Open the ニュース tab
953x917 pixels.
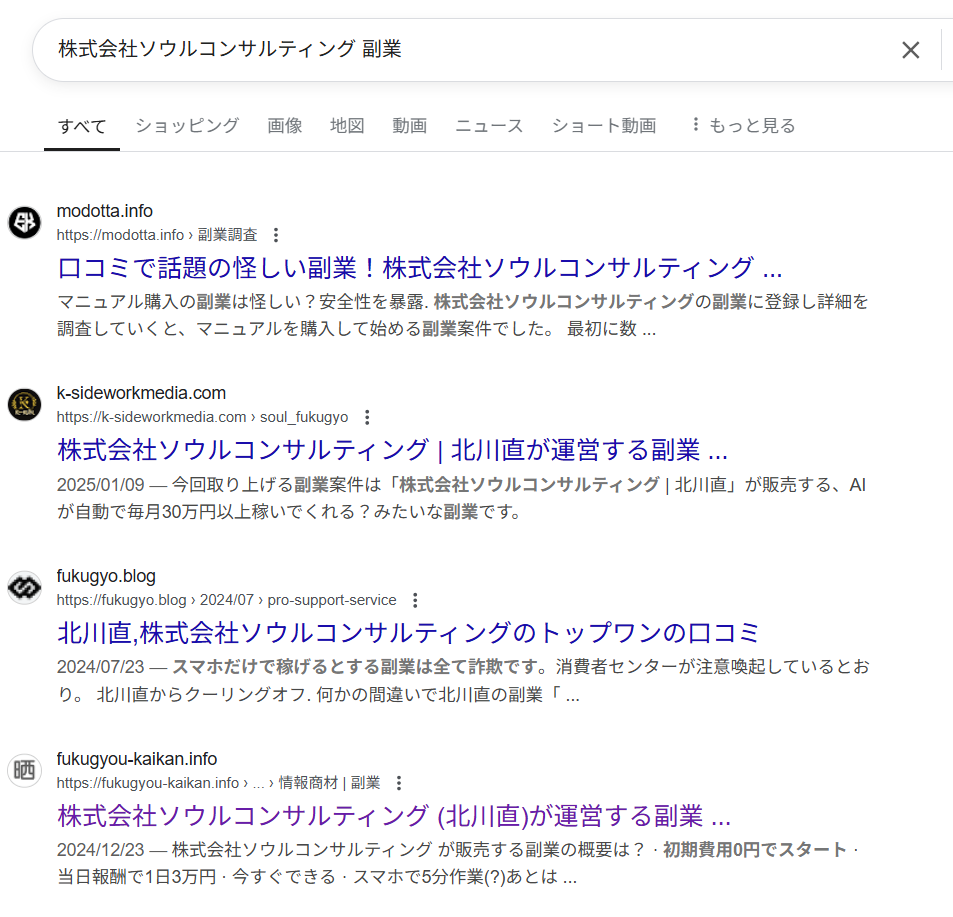[489, 126]
